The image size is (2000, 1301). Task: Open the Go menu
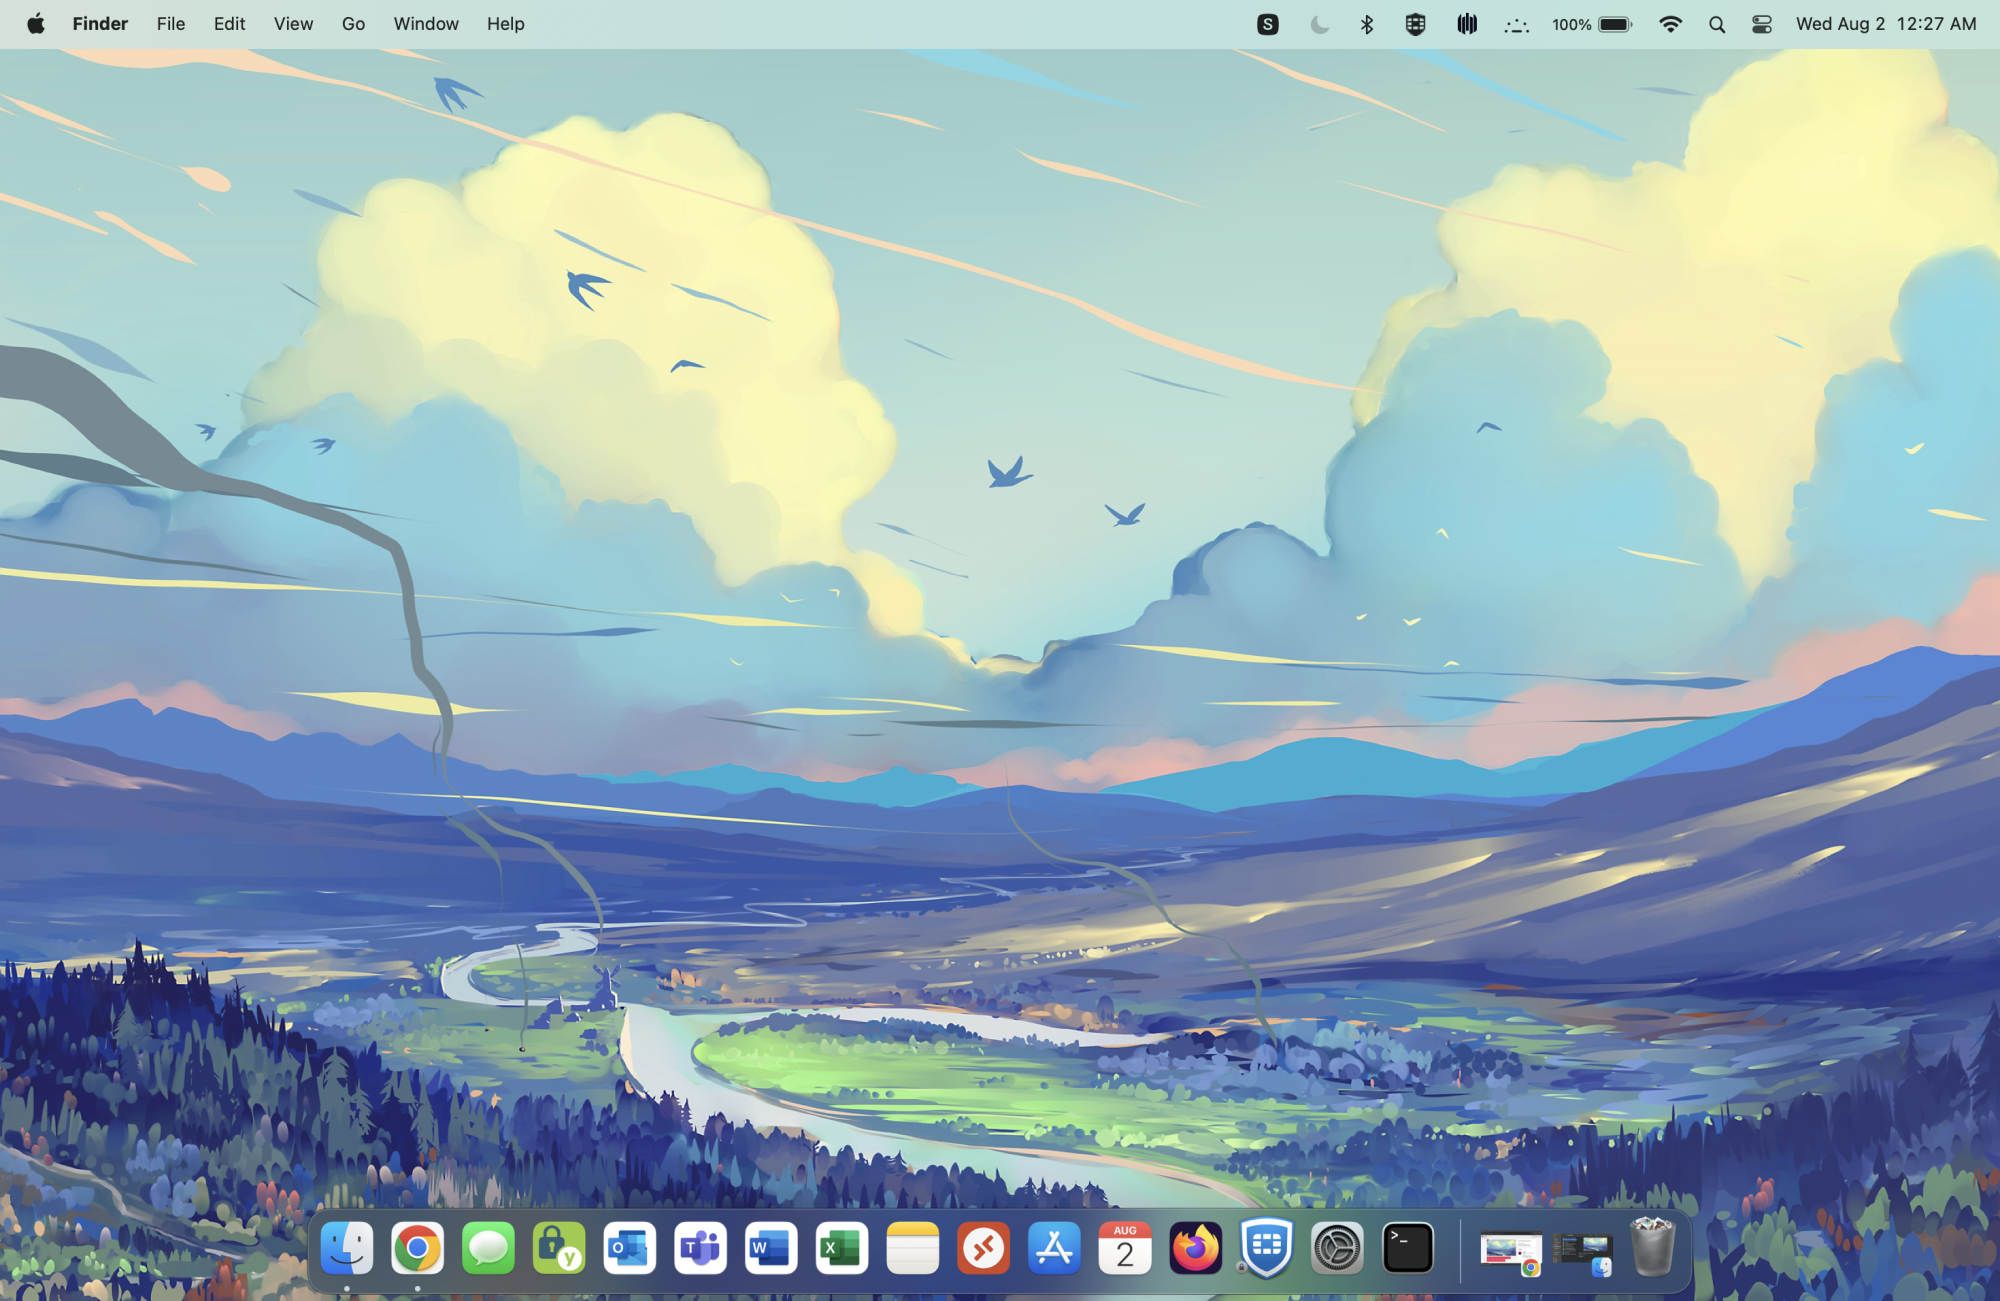(x=353, y=24)
